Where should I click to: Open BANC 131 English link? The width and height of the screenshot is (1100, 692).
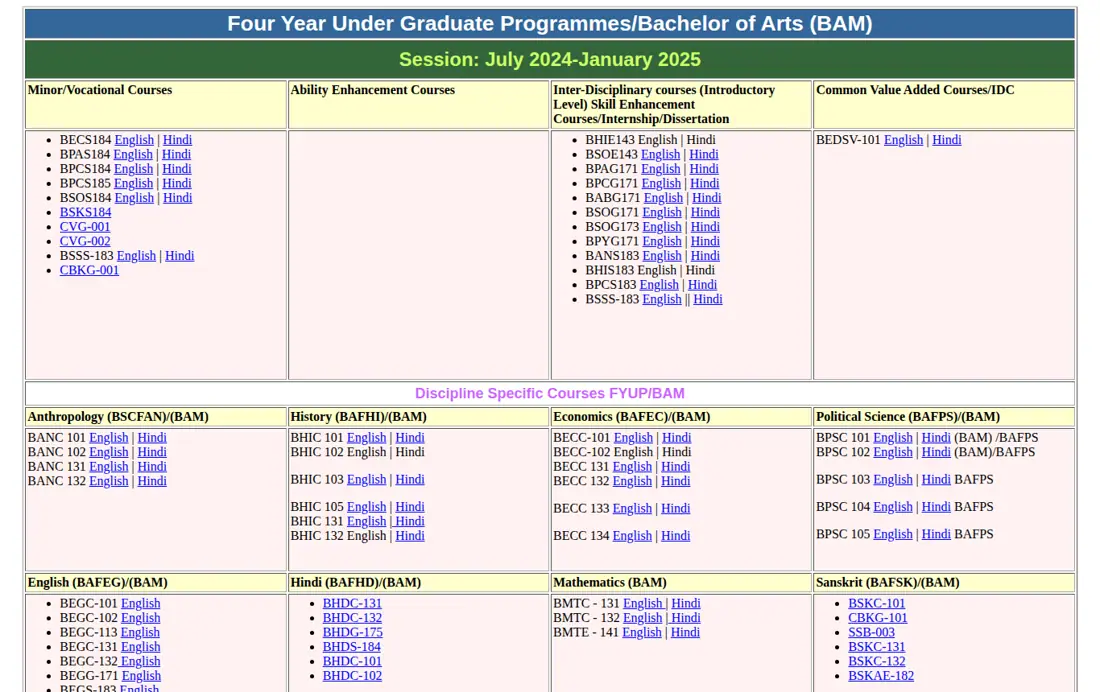tap(109, 467)
